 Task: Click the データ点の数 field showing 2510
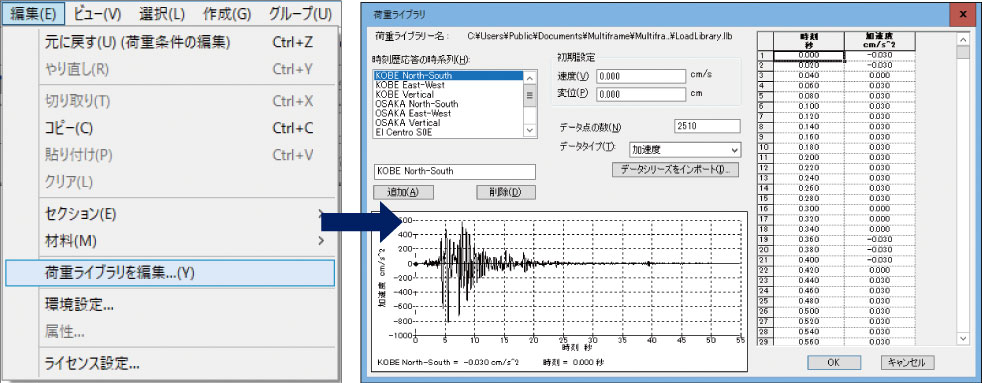tap(707, 126)
